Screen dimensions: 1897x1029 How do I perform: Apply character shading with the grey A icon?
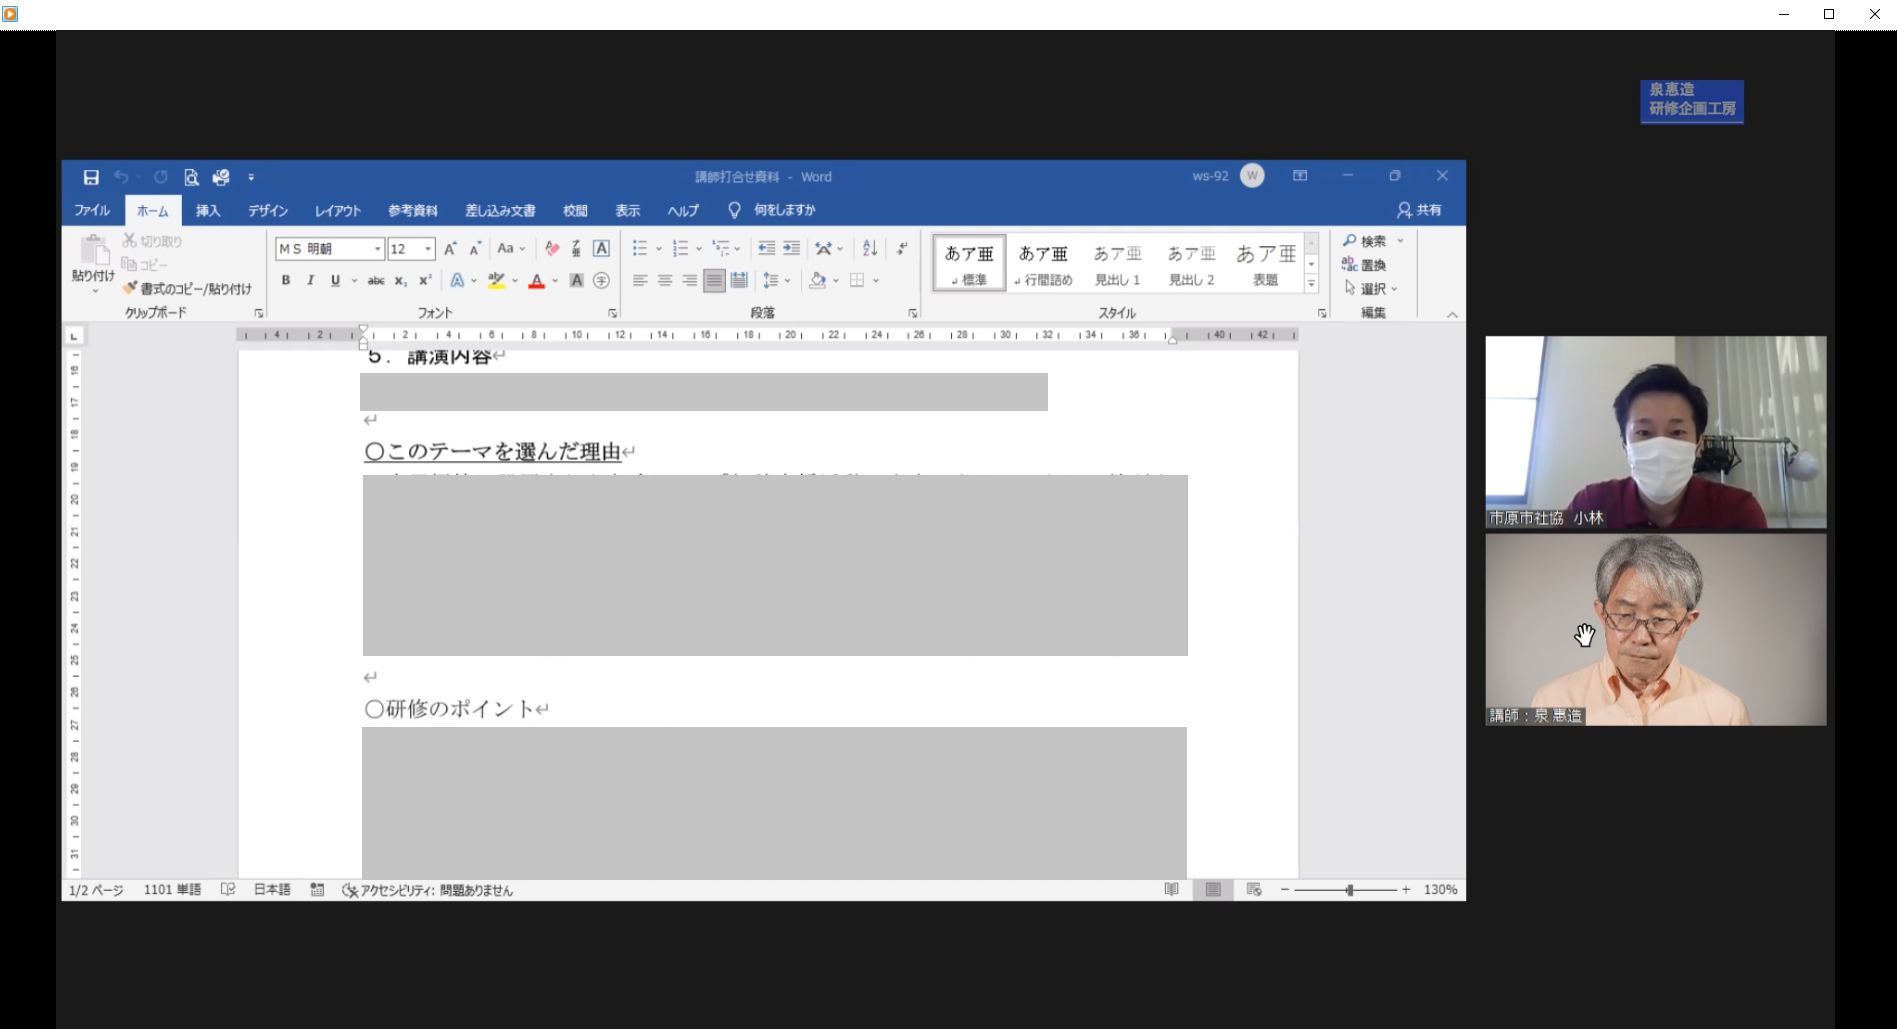(577, 280)
